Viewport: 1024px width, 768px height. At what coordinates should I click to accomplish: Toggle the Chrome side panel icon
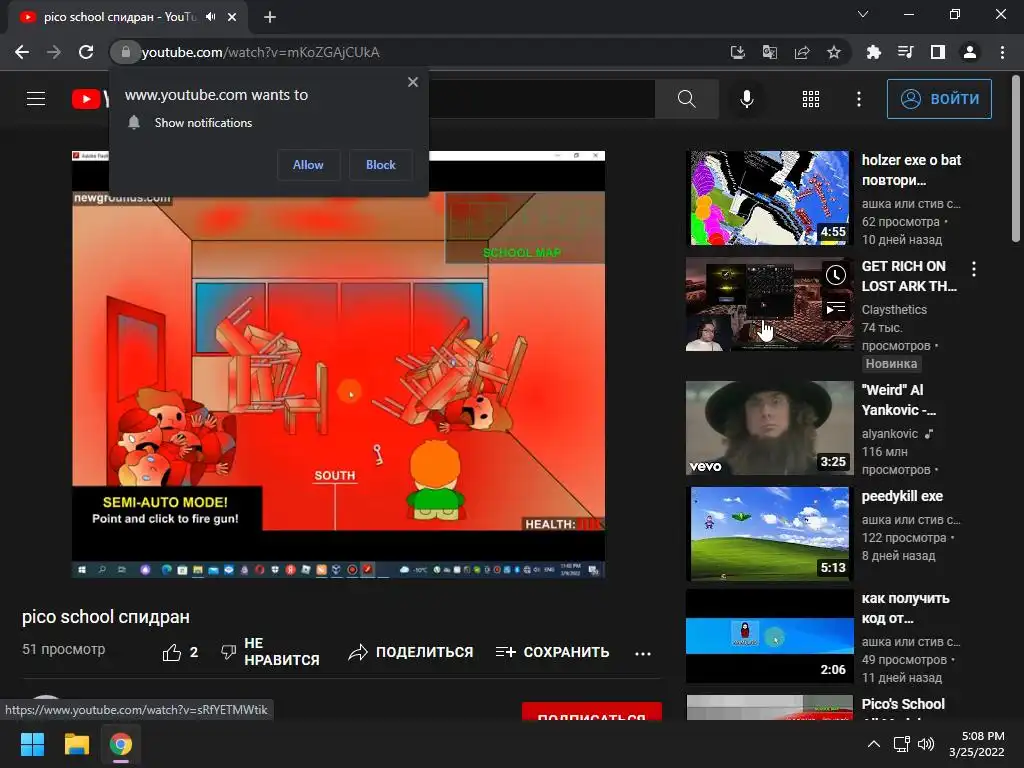(x=938, y=52)
